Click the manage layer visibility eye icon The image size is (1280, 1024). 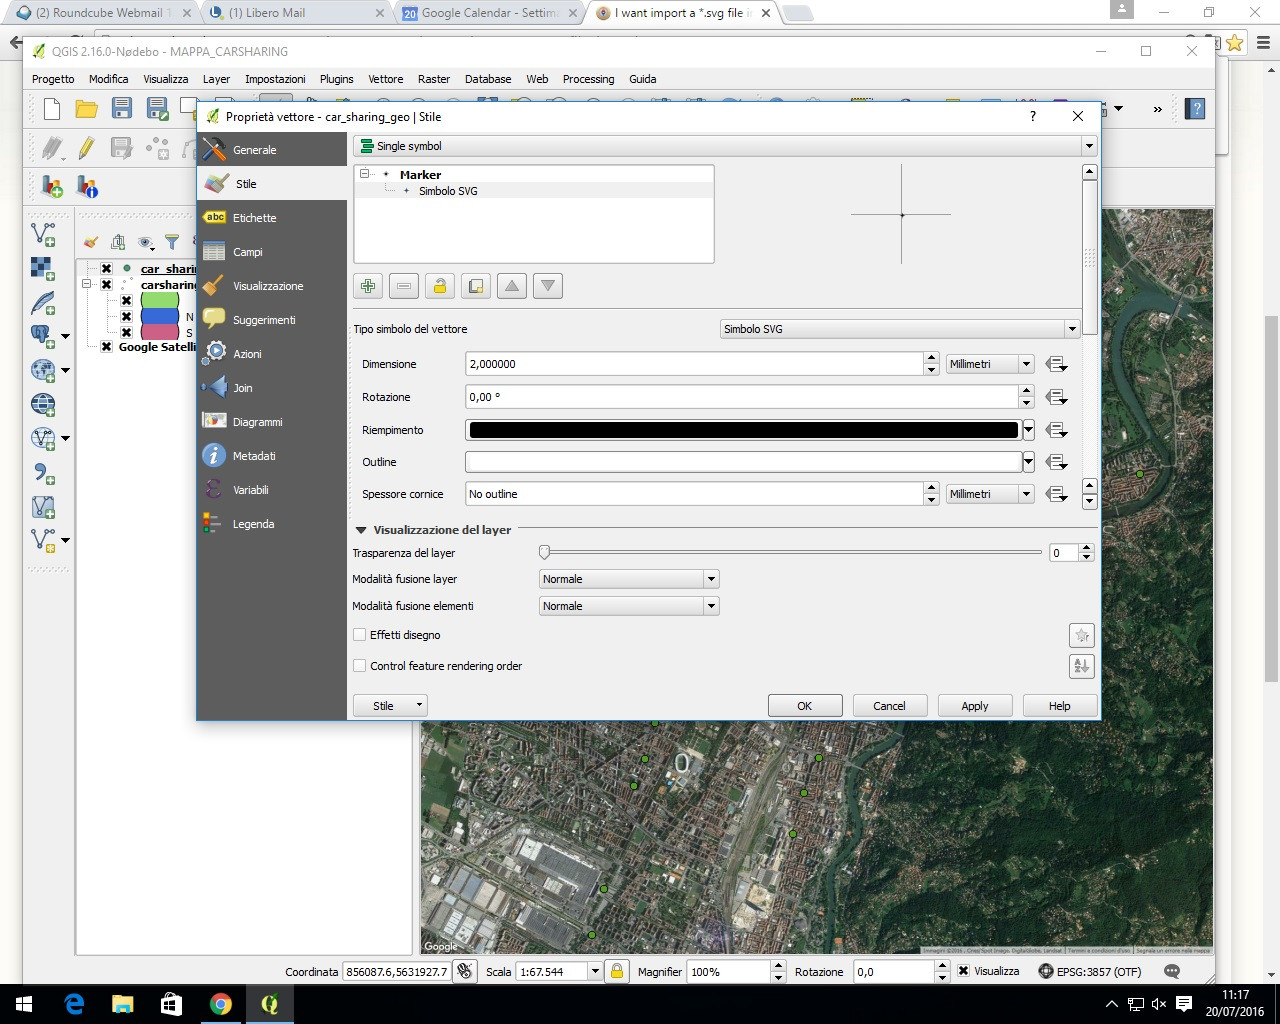pyautogui.click(x=146, y=242)
